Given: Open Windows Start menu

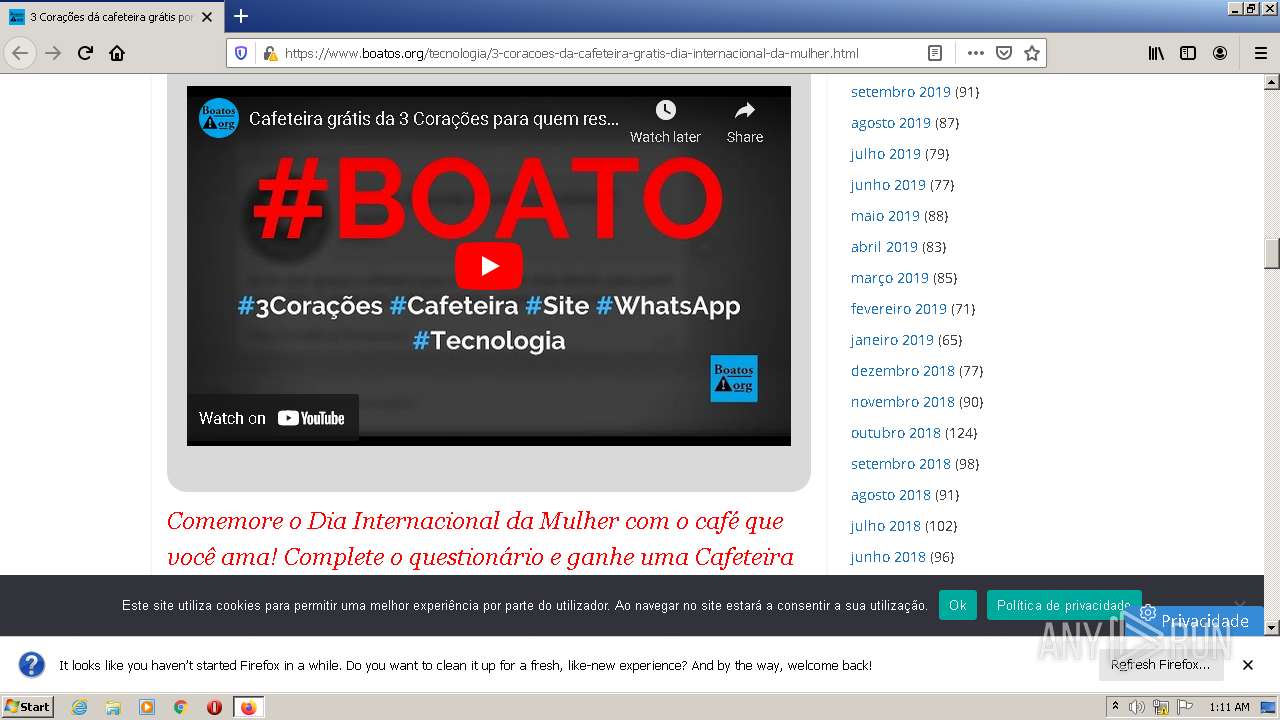Looking at the screenshot, I should [x=27, y=707].
